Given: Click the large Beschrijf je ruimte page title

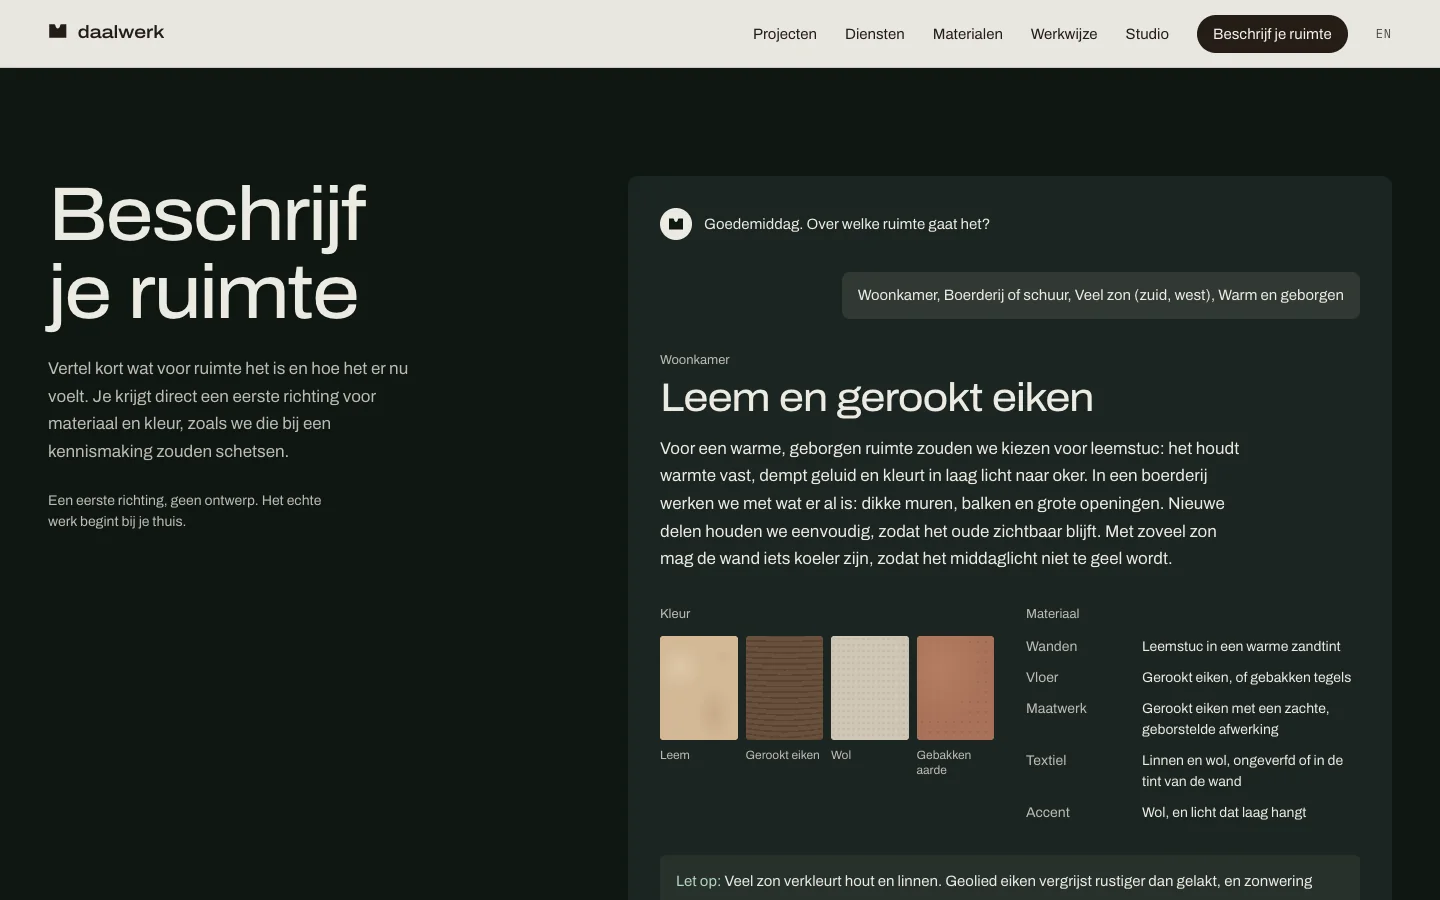Looking at the screenshot, I should (208, 254).
